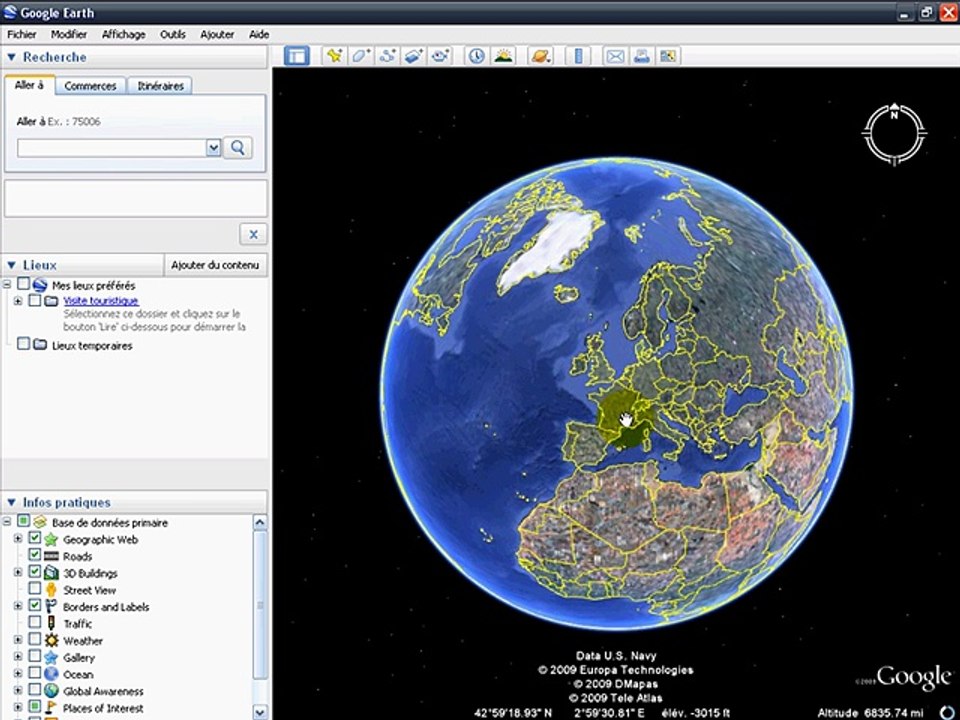Expand the Borders and Labels tree node
The width and height of the screenshot is (960, 720).
(x=18, y=606)
